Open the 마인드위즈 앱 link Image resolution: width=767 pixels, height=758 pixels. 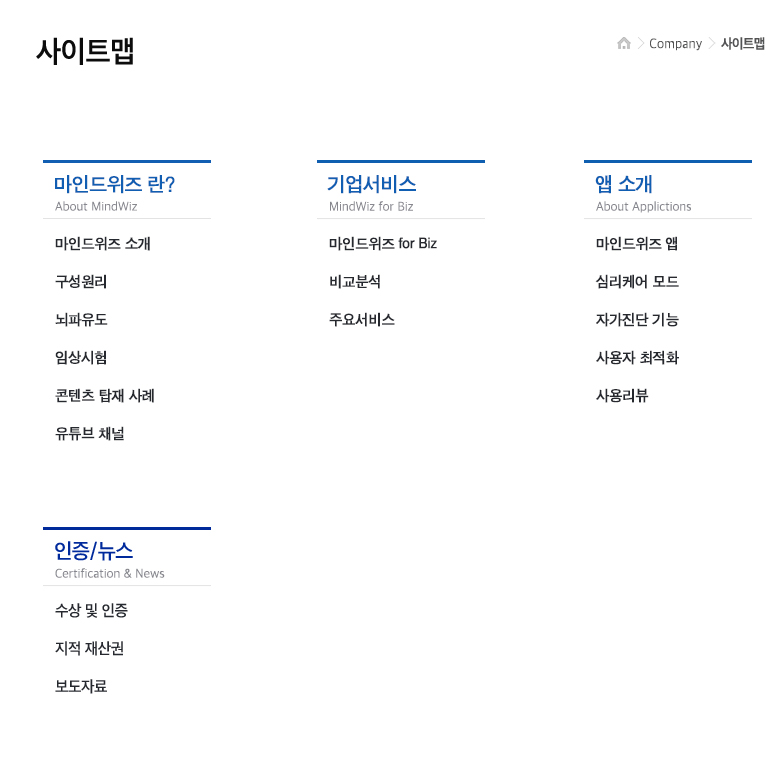pyautogui.click(x=636, y=244)
